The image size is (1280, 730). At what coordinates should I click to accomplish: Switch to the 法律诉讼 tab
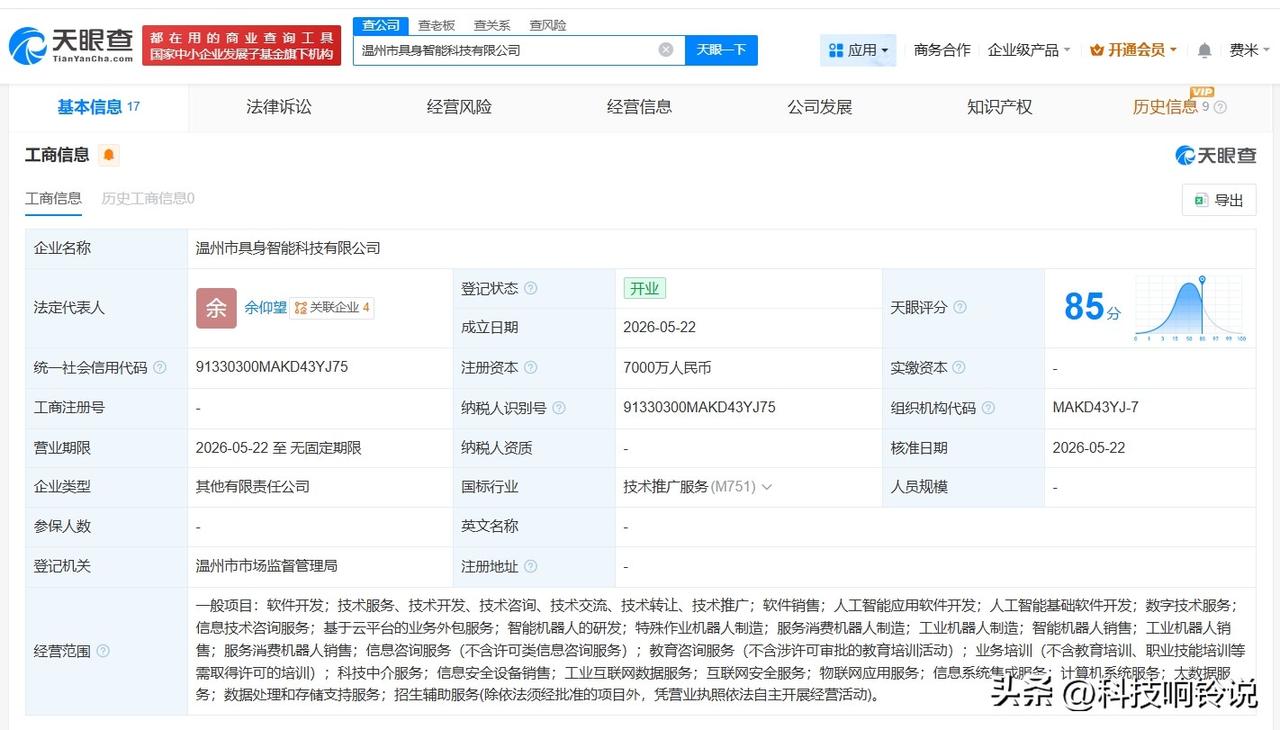click(279, 107)
